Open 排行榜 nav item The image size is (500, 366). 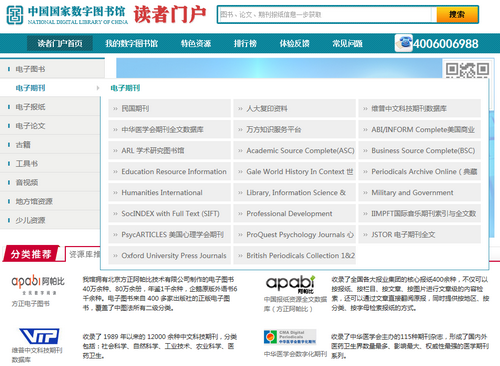(x=245, y=43)
